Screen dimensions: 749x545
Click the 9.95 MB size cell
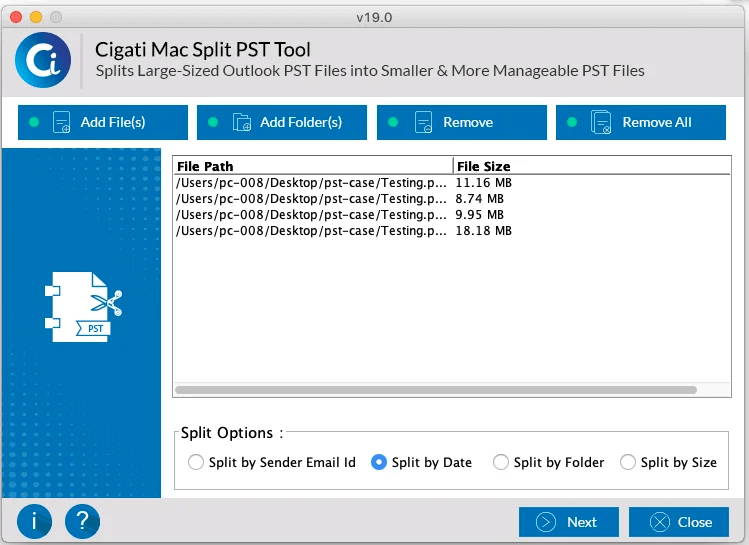pyautogui.click(x=480, y=215)
